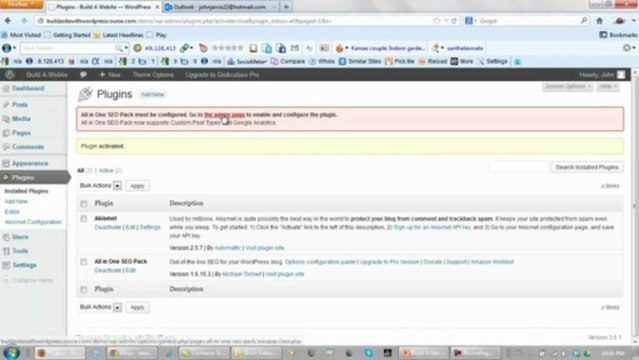Click the Reload item in SEO toolbar
This screenshot has height=360, width=639.
pyautogui.click(x=433, y=62)
